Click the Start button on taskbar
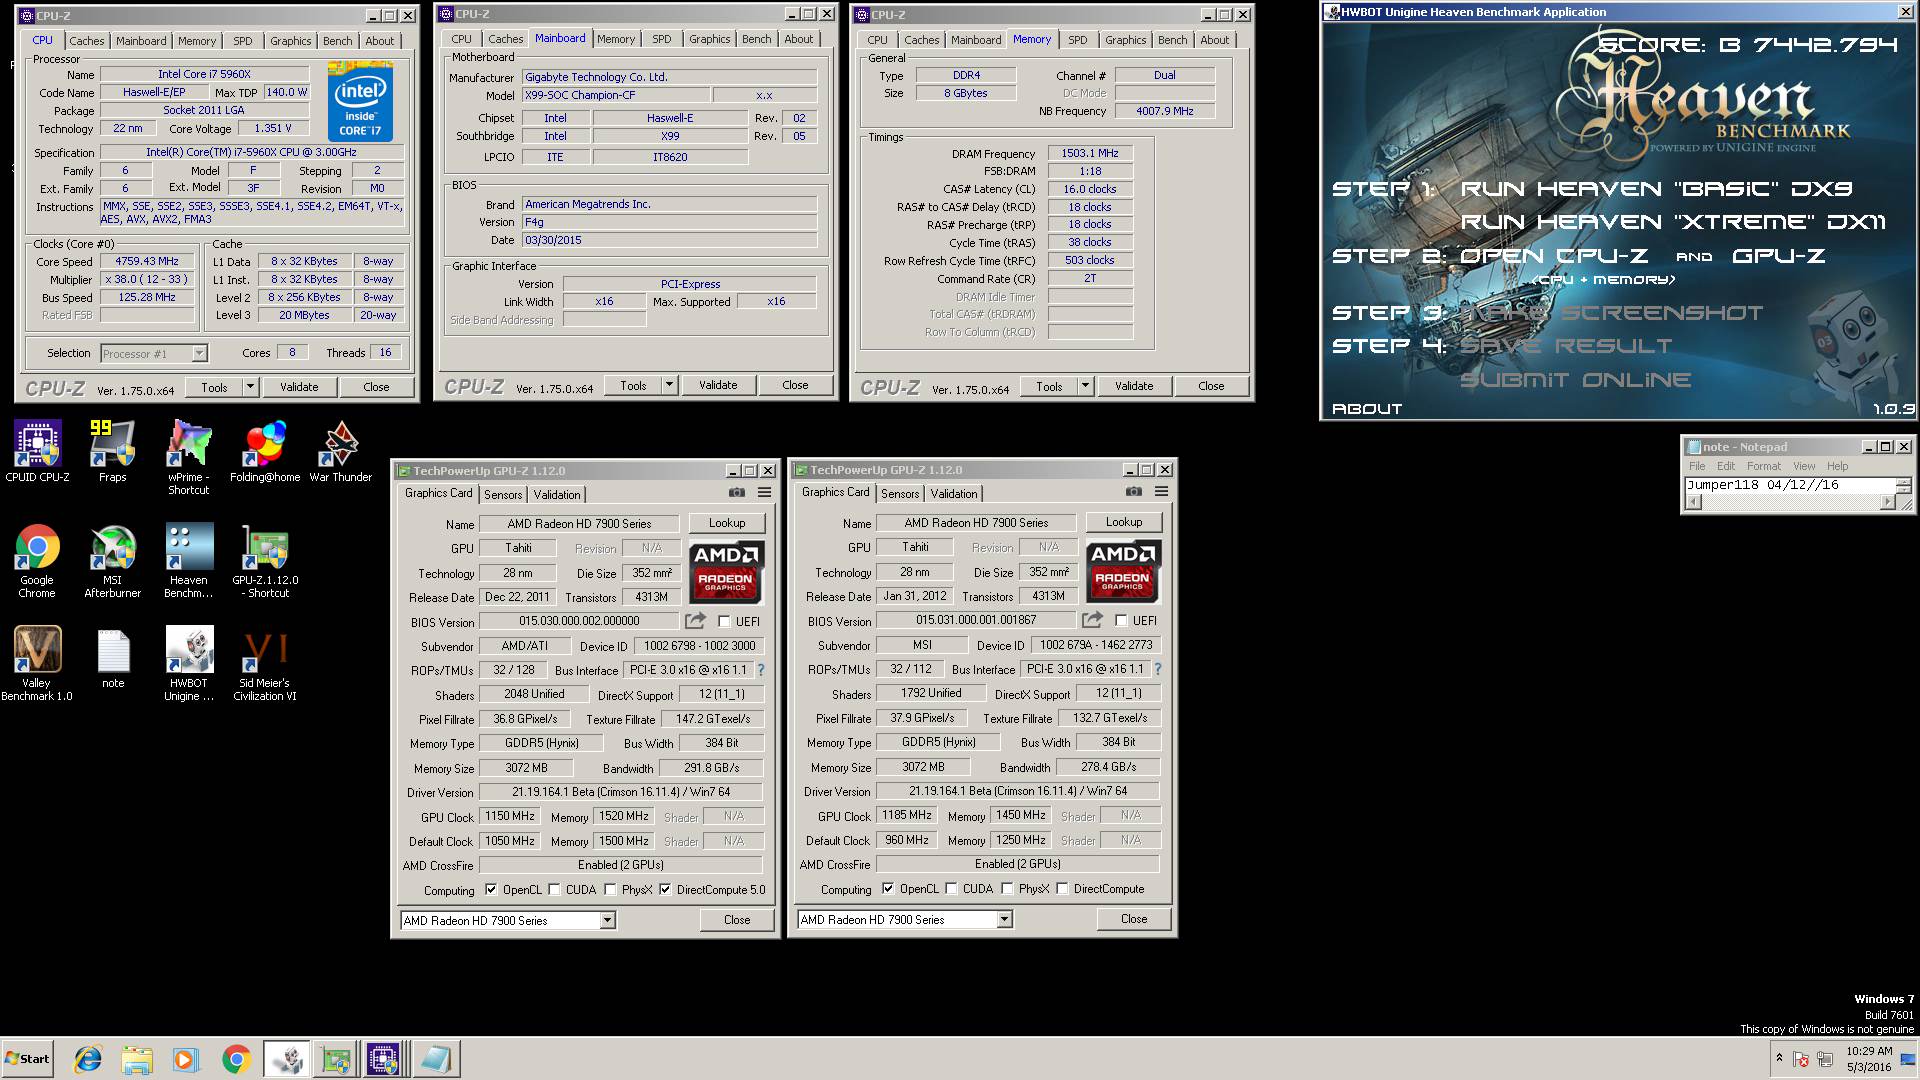 [x=27, y=1059]
